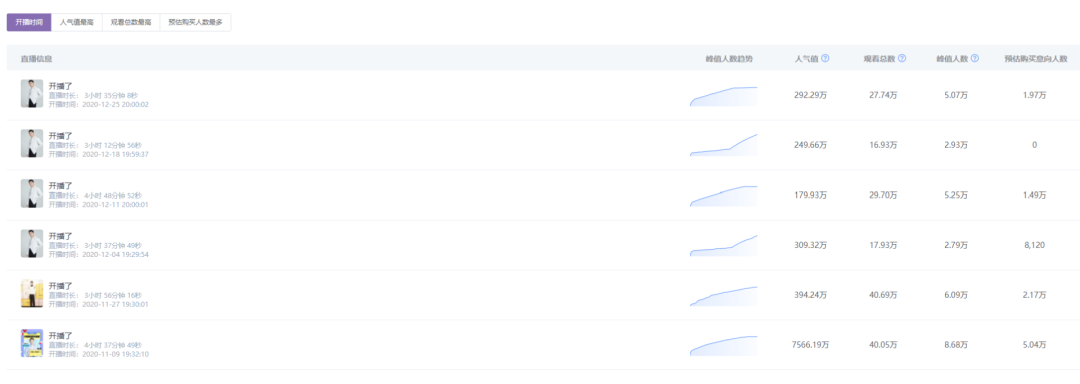Click the 394.24万 popularity row trend chart
Viewport: 1080px width, 384px height.
coord(723,295)
